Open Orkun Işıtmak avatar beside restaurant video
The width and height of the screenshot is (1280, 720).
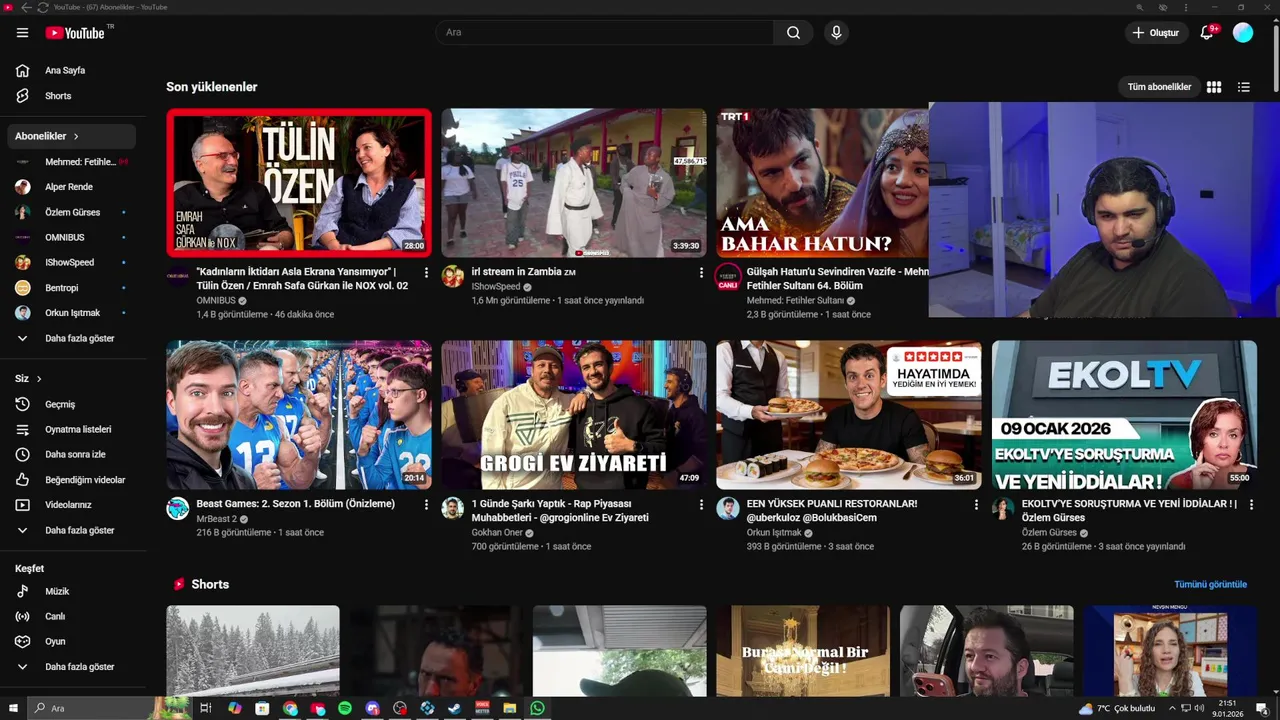pos(728,508)
